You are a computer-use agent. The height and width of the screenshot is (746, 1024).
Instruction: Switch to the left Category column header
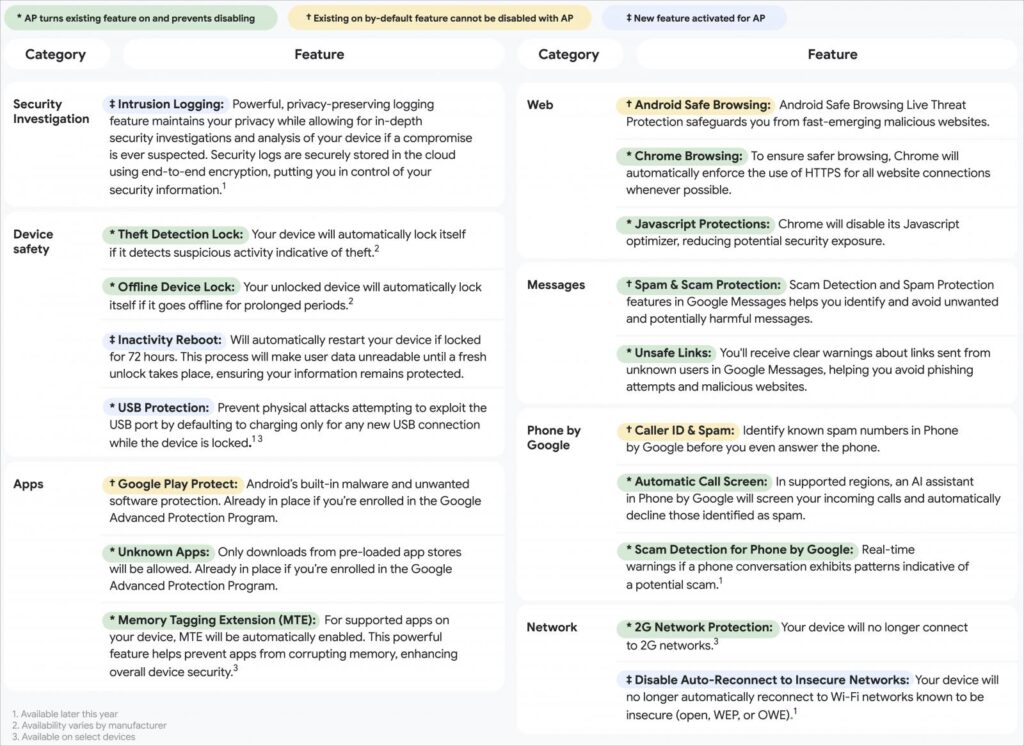pos(57,54)
